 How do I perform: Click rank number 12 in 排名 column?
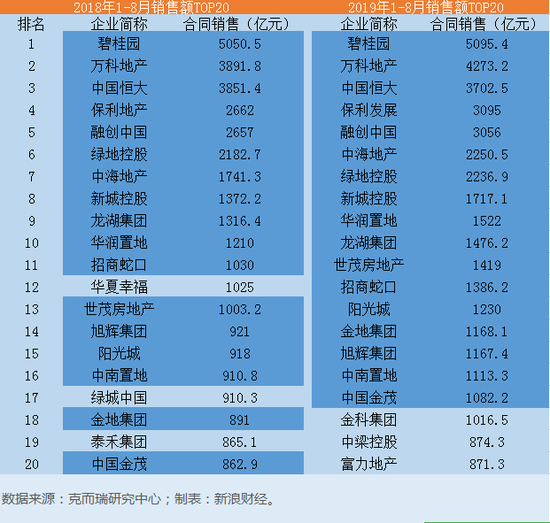click(31, 288)
